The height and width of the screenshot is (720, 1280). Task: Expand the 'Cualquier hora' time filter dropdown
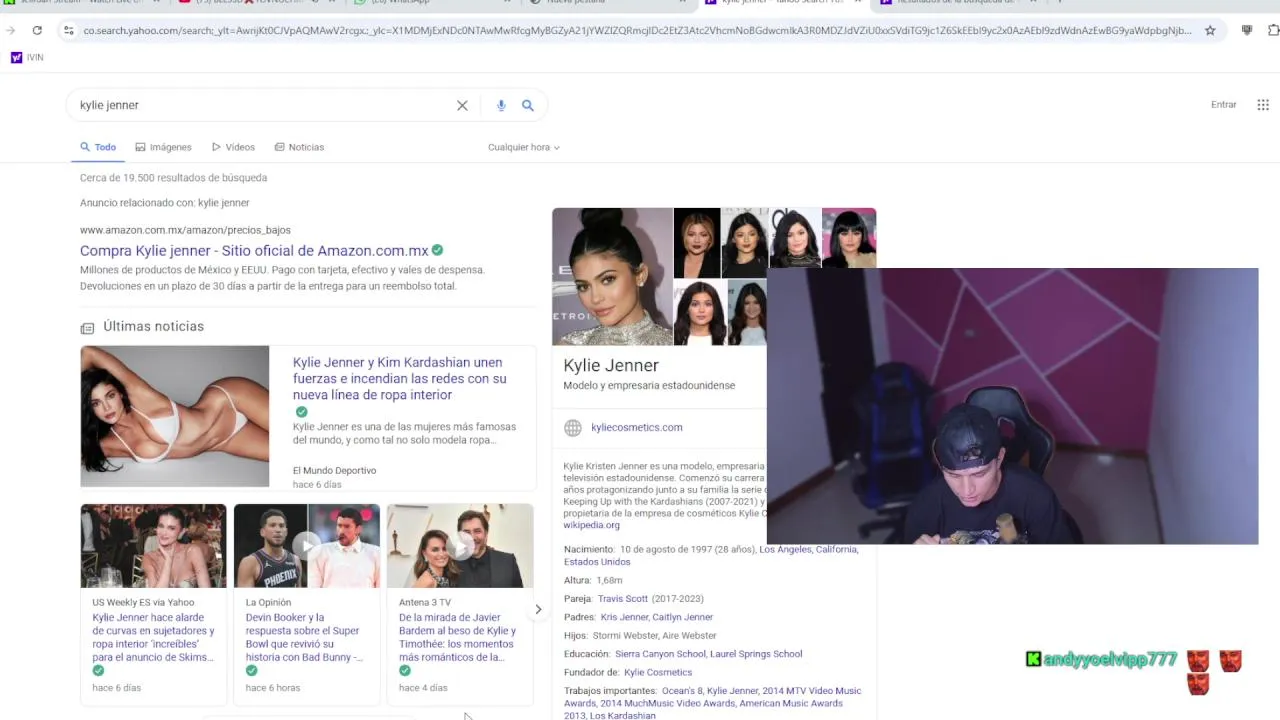pos(524,147)
